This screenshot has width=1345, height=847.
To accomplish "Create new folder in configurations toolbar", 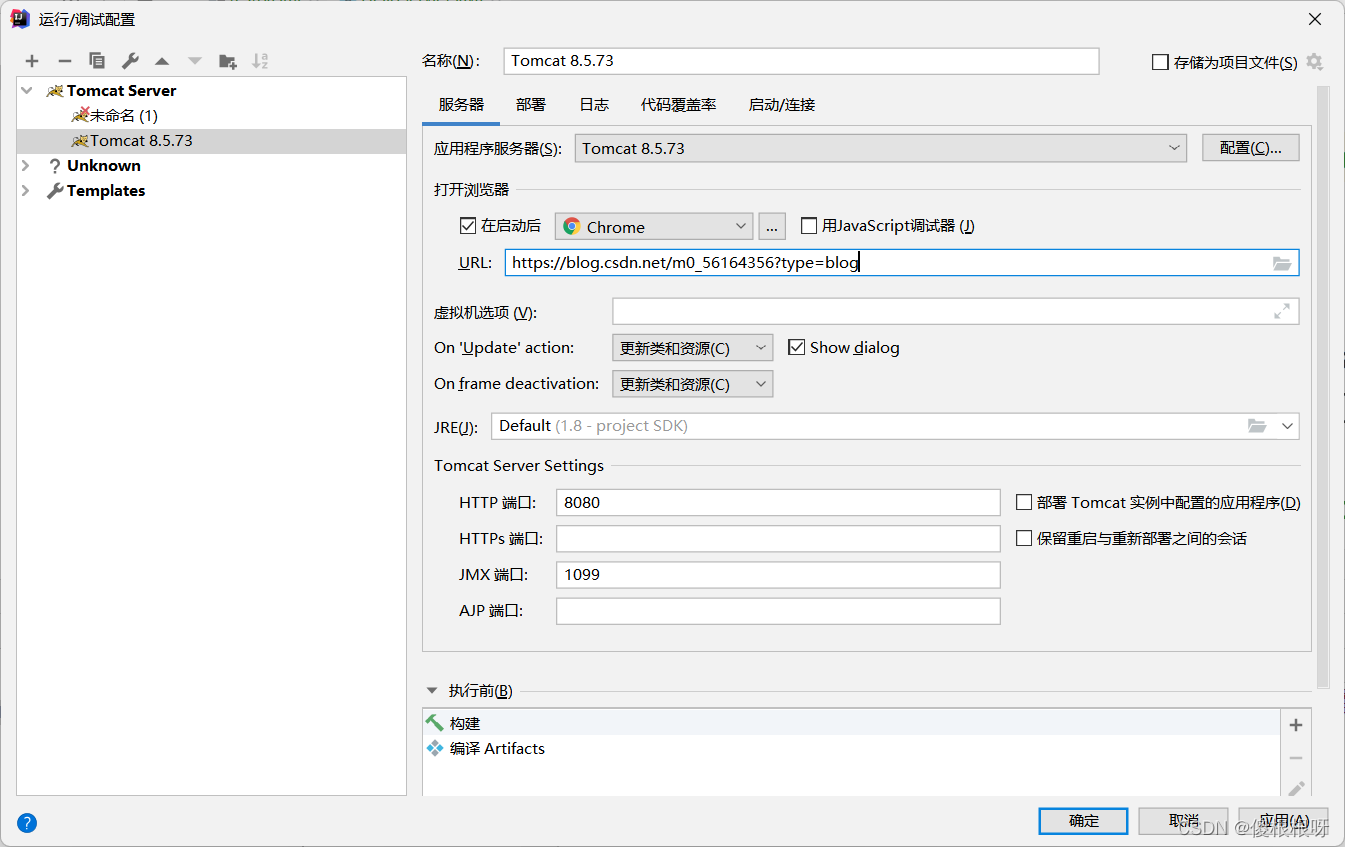I will pos(228,61).
